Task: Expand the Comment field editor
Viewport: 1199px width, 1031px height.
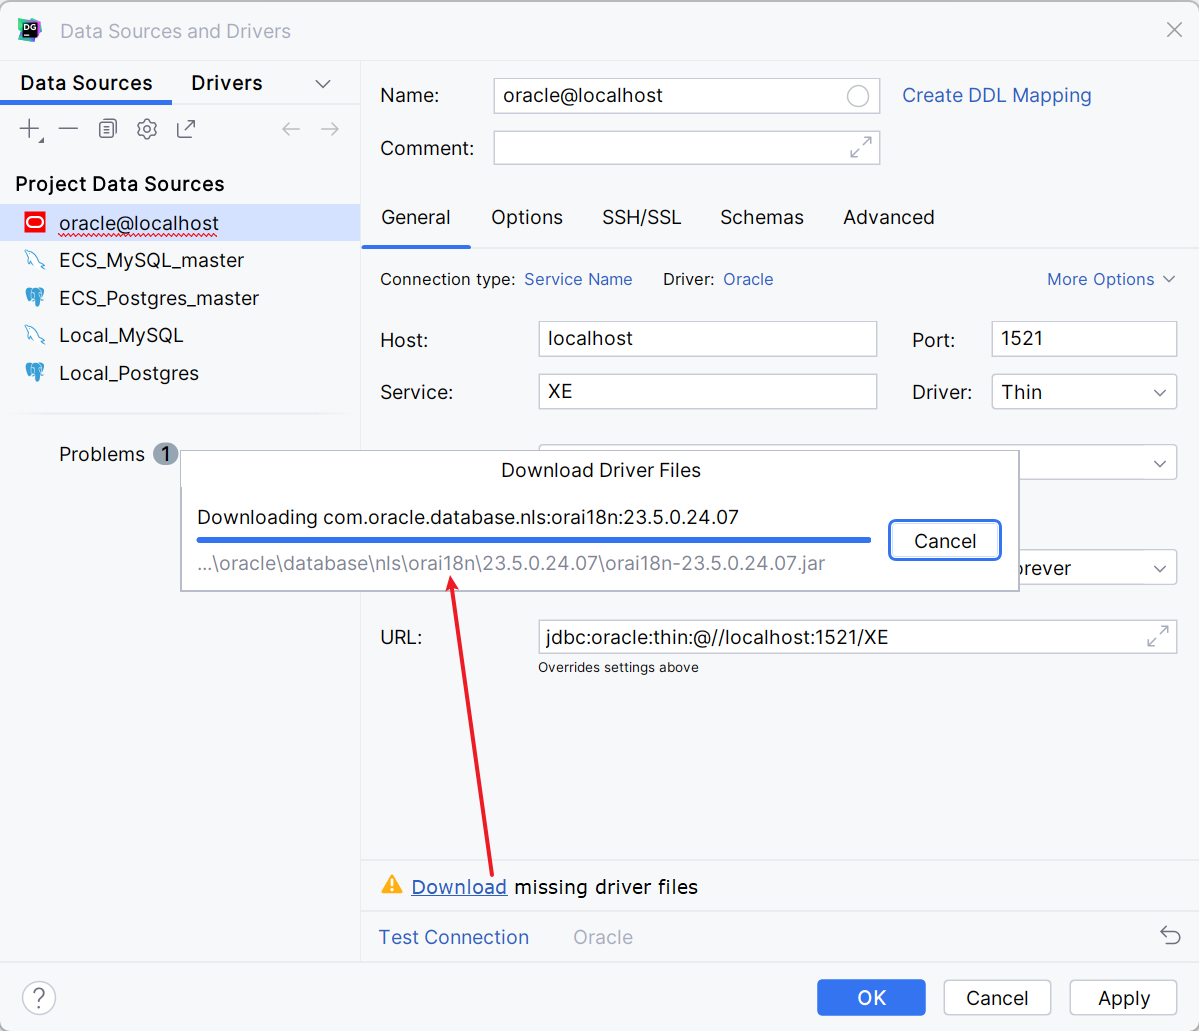Action: pyautogui.click(x=860, y=148)
